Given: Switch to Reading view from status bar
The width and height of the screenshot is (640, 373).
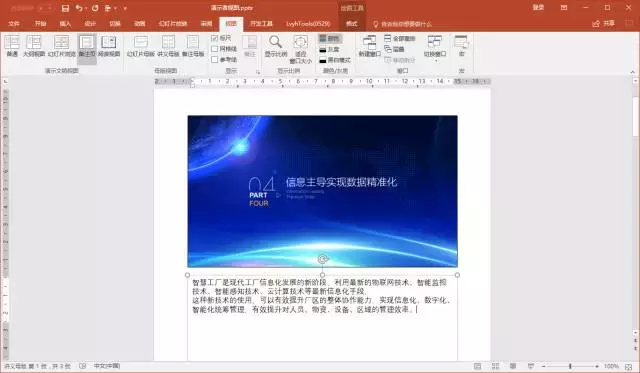Looking at the screenshot, I should 513,366.
